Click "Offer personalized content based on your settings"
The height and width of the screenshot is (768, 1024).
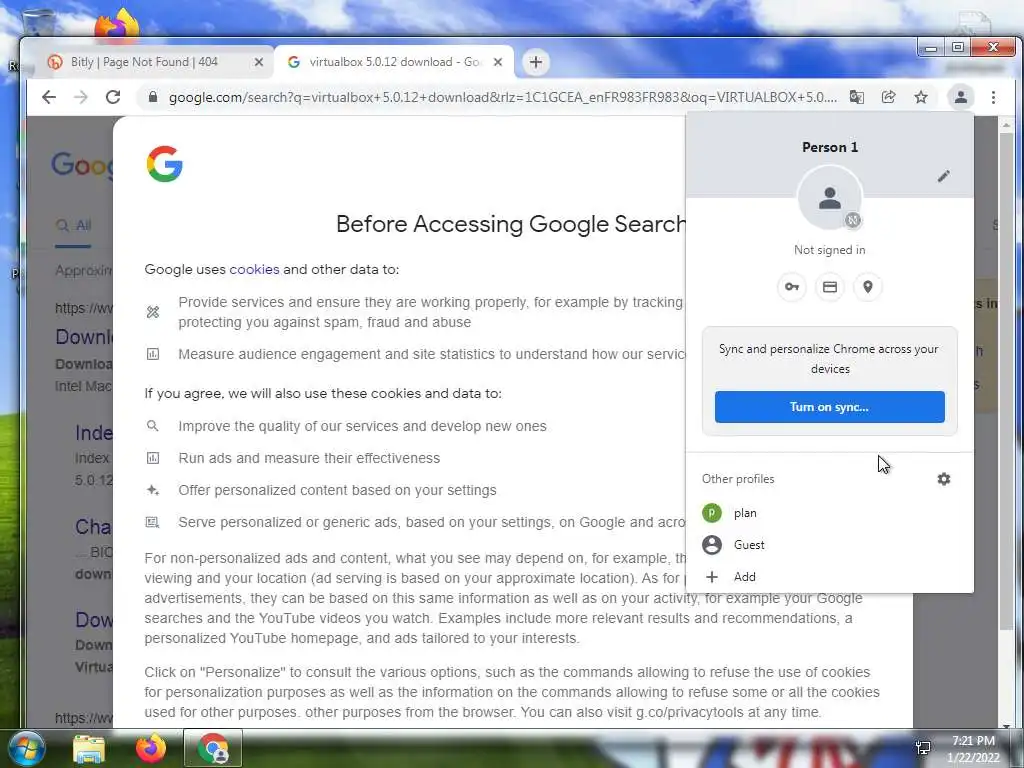pyautogui.click(x=337, y=490)
